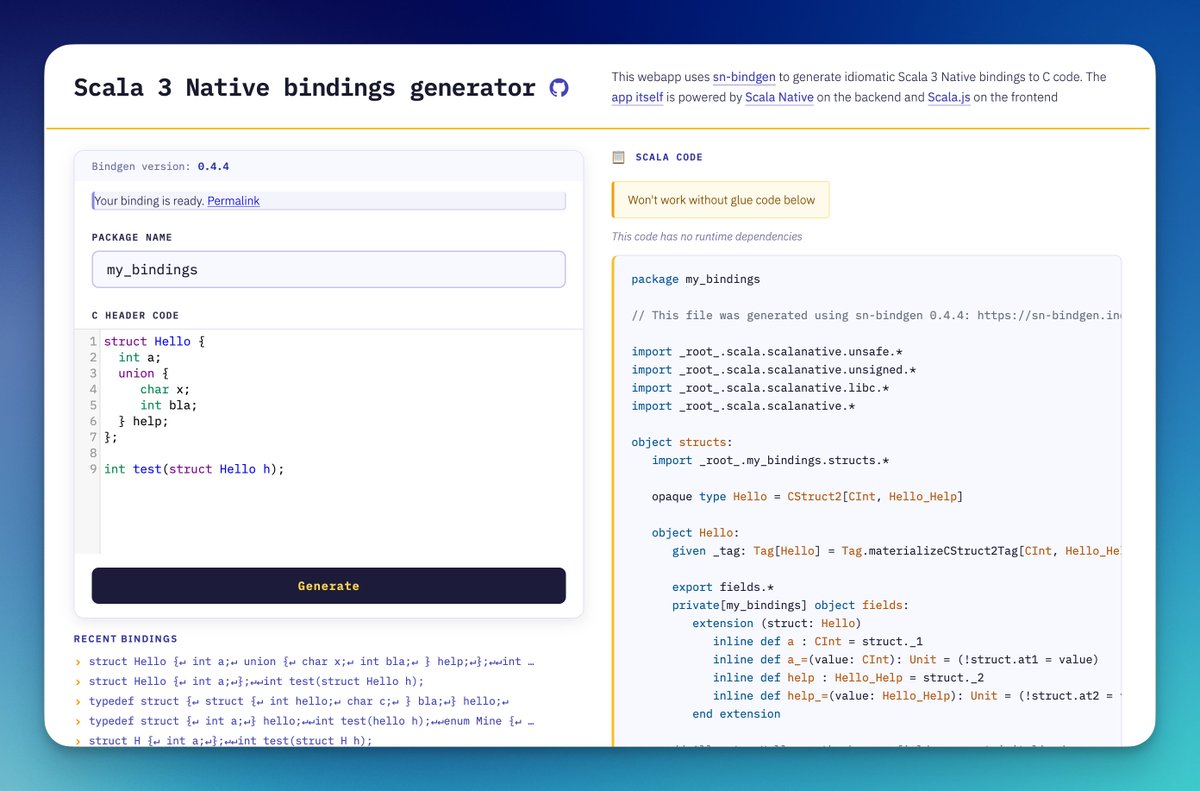Click the '} help;' line in editor
The height and width of the screenshot is (791, 1200).
(x=143, y=421)
